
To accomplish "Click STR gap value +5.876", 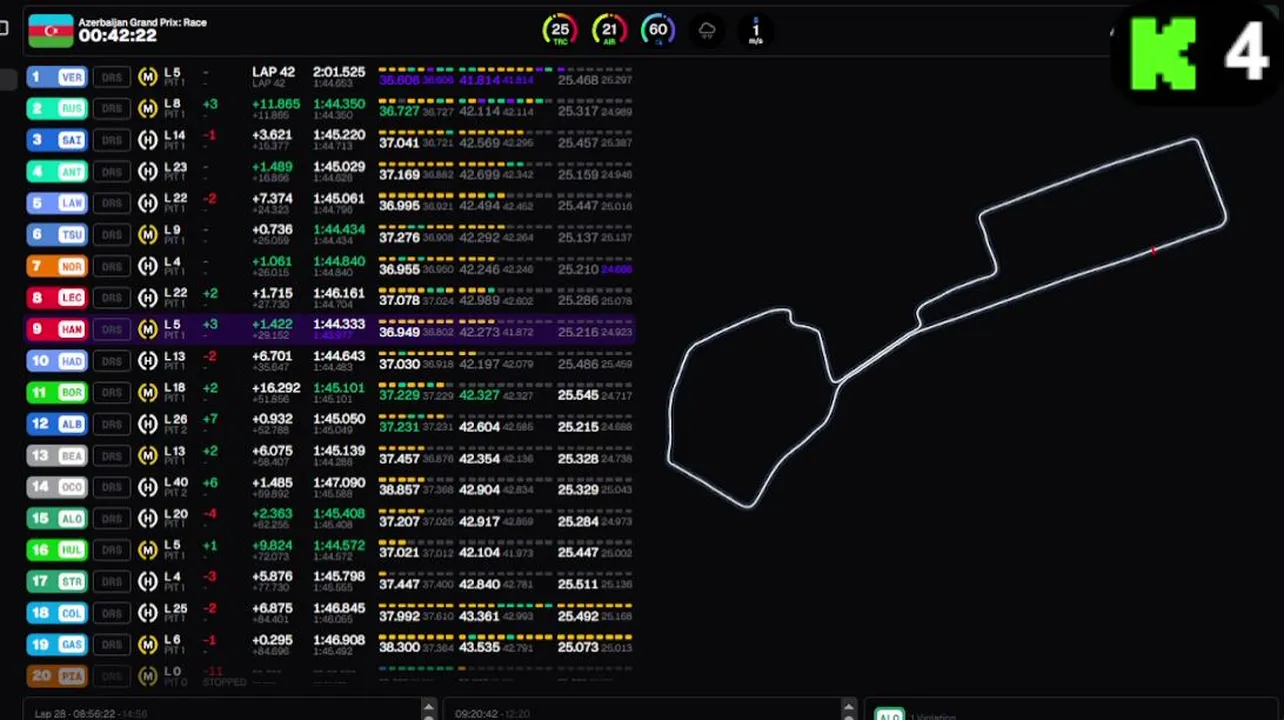I will click(x=272, y=577).
